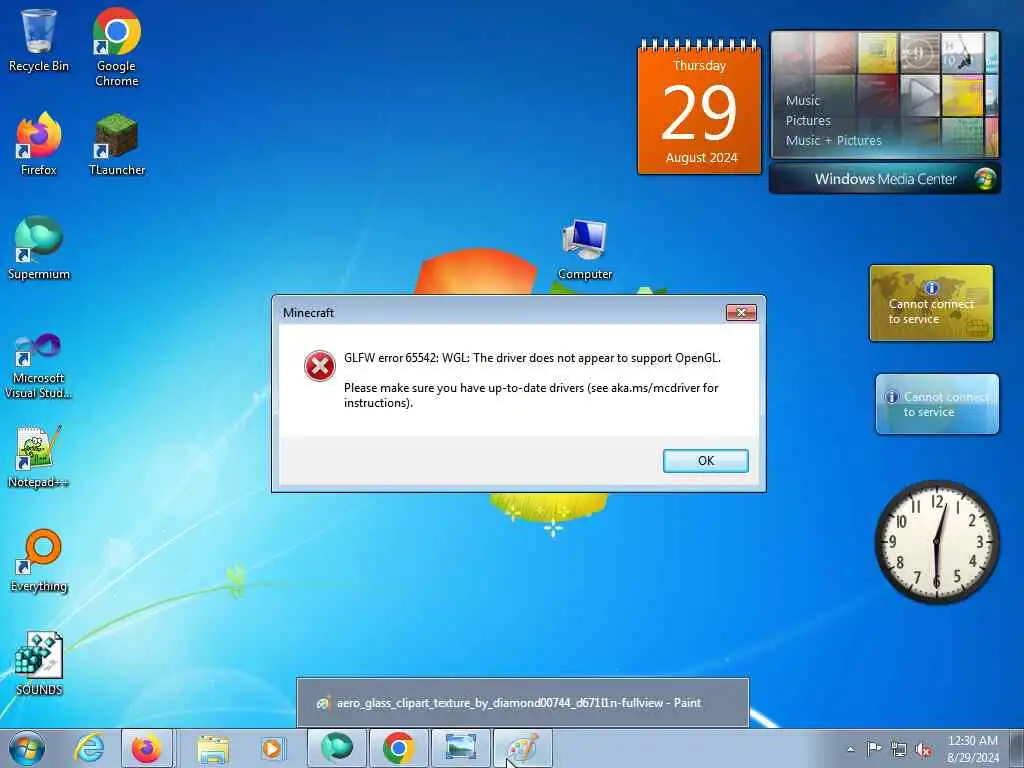Click the text mentioning aka.ms/mcdriver
Image resolution: width=1024 pixels, height=768 pixels.
coord(531,395)
